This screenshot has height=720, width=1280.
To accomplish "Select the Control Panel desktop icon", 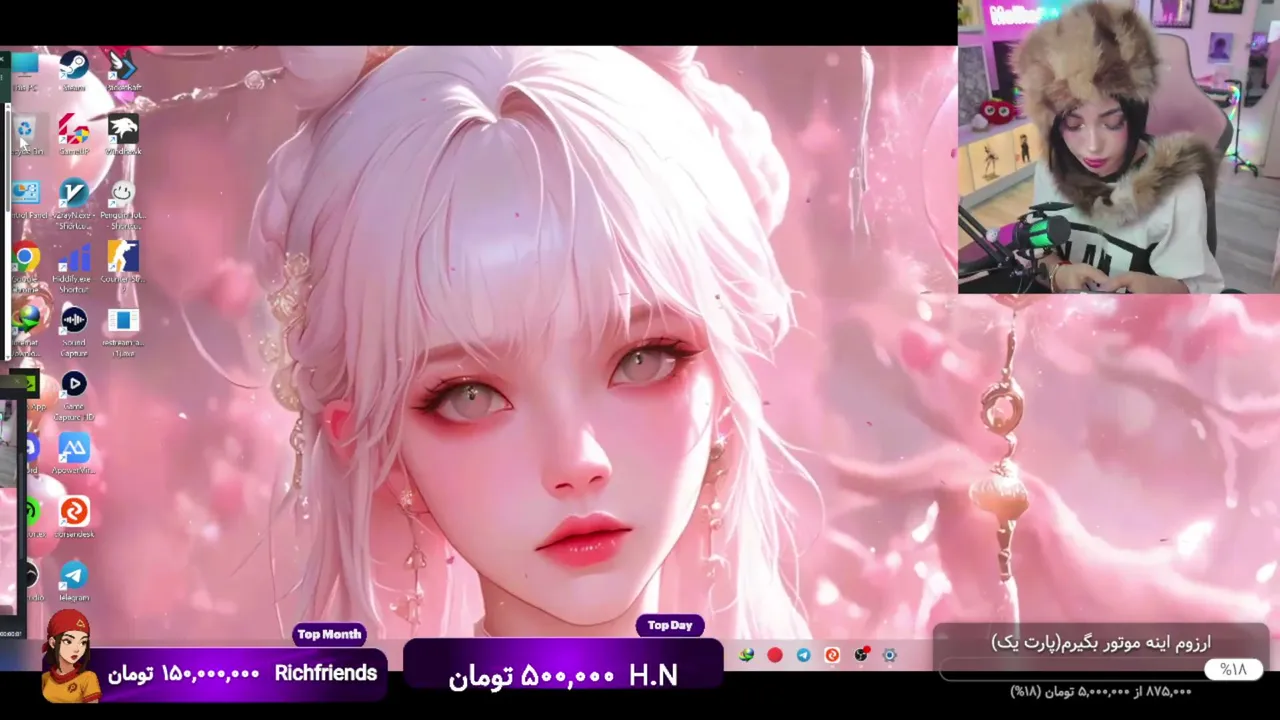I will point(26,200).
